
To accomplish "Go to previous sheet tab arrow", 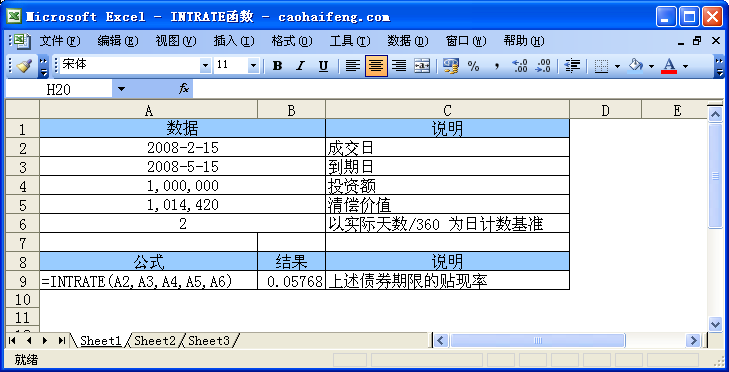I will tap(29, 341).
